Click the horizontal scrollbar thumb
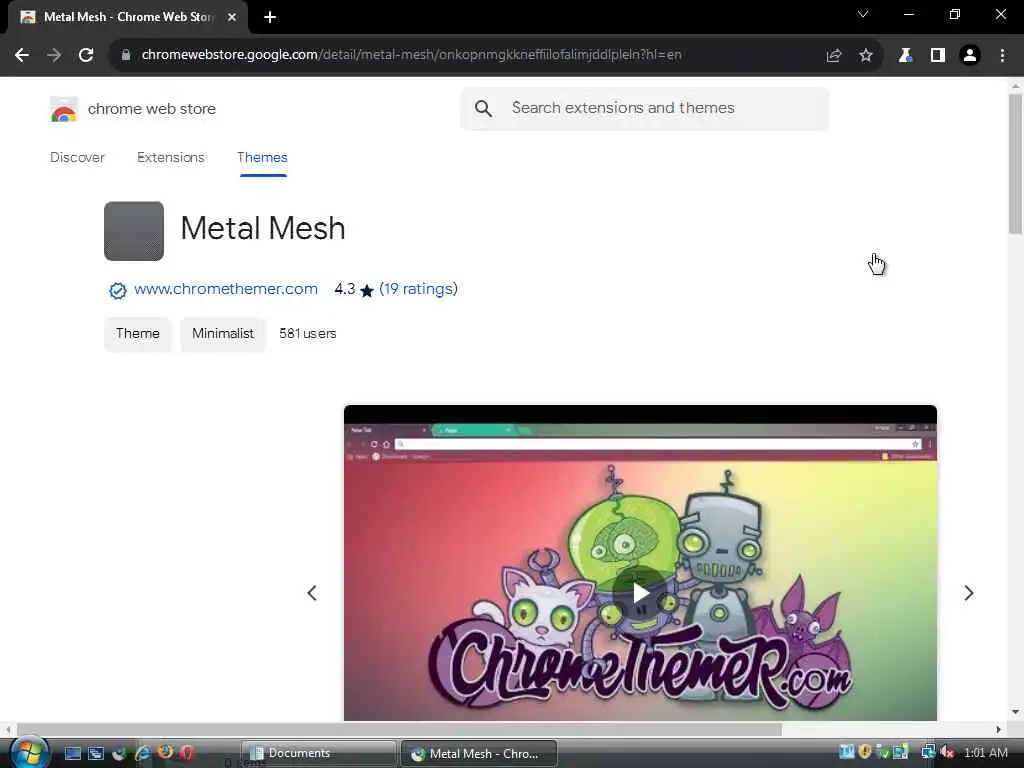Screen dimensions: 1024x768 398,729
